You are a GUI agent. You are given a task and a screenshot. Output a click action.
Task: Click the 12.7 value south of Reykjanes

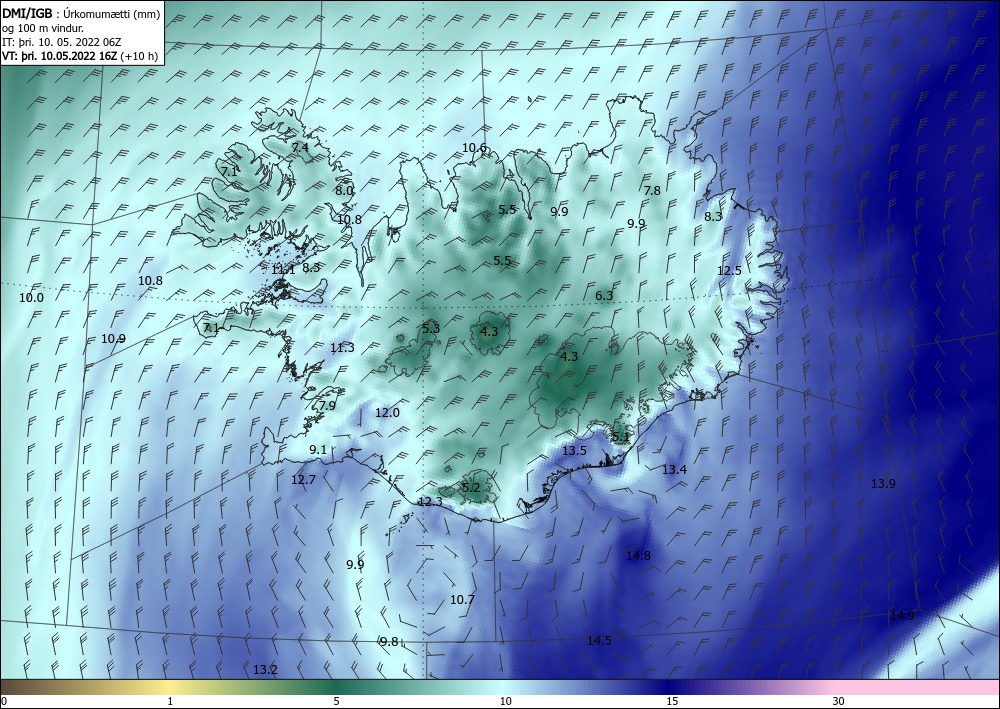click(x=304, y=479)
